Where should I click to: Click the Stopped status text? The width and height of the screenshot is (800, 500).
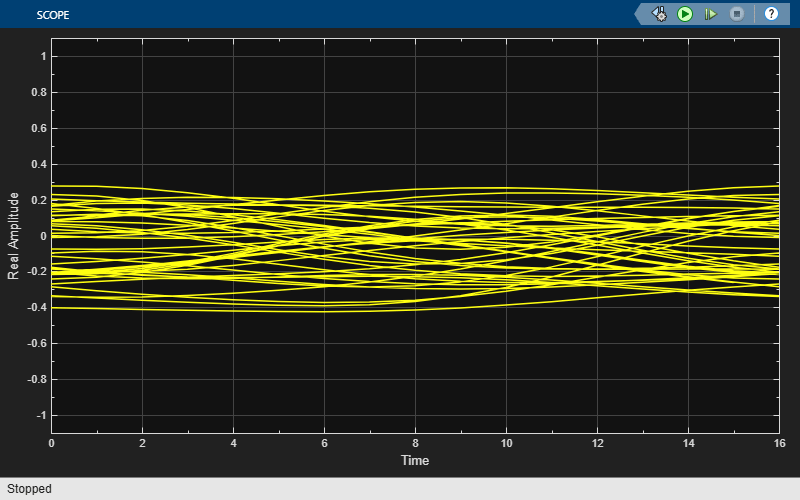click(x=29, y=489)
